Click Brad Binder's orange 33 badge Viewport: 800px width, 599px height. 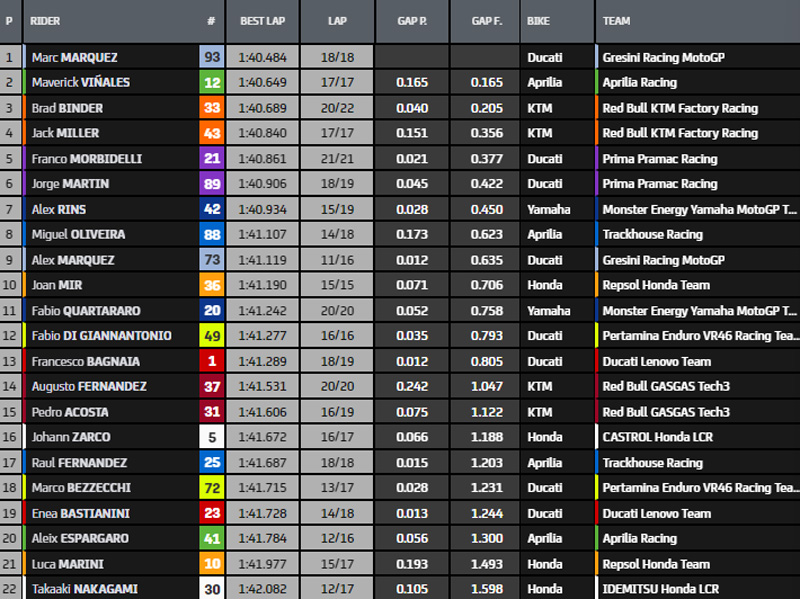pyautogui.click(x=211, y=108)
